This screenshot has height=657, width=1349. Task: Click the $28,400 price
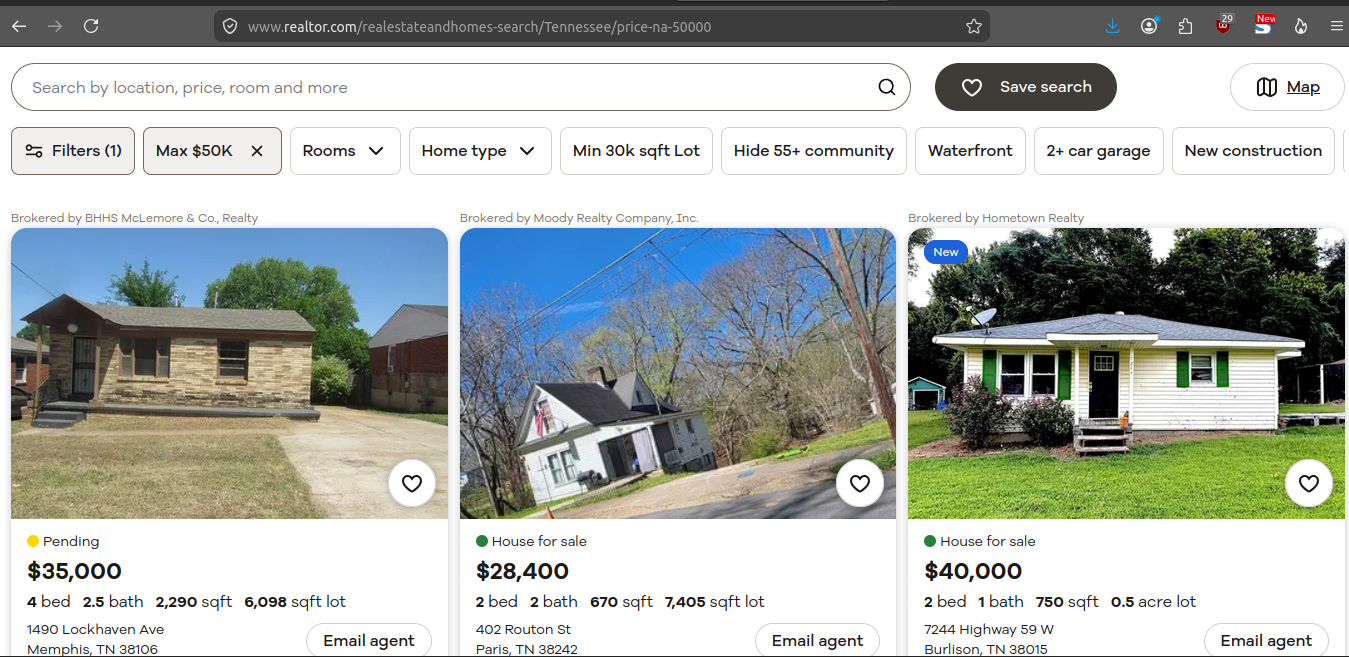point(522,571)
